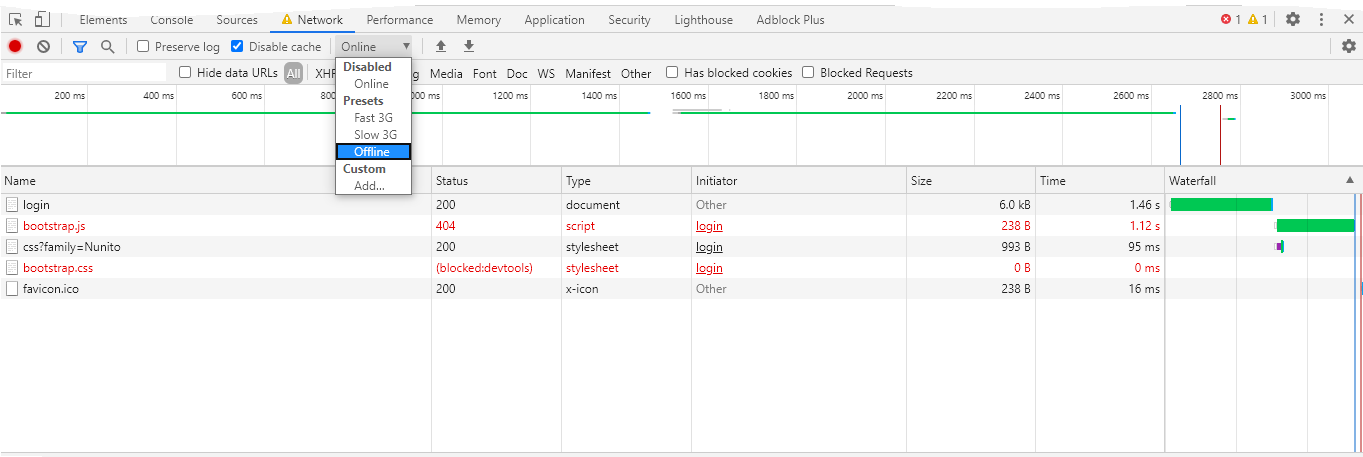This screenshot has width=1363, height=457.
Task: Uncheck the Disable cache checkbox
Action: click(x=237, y=46)
